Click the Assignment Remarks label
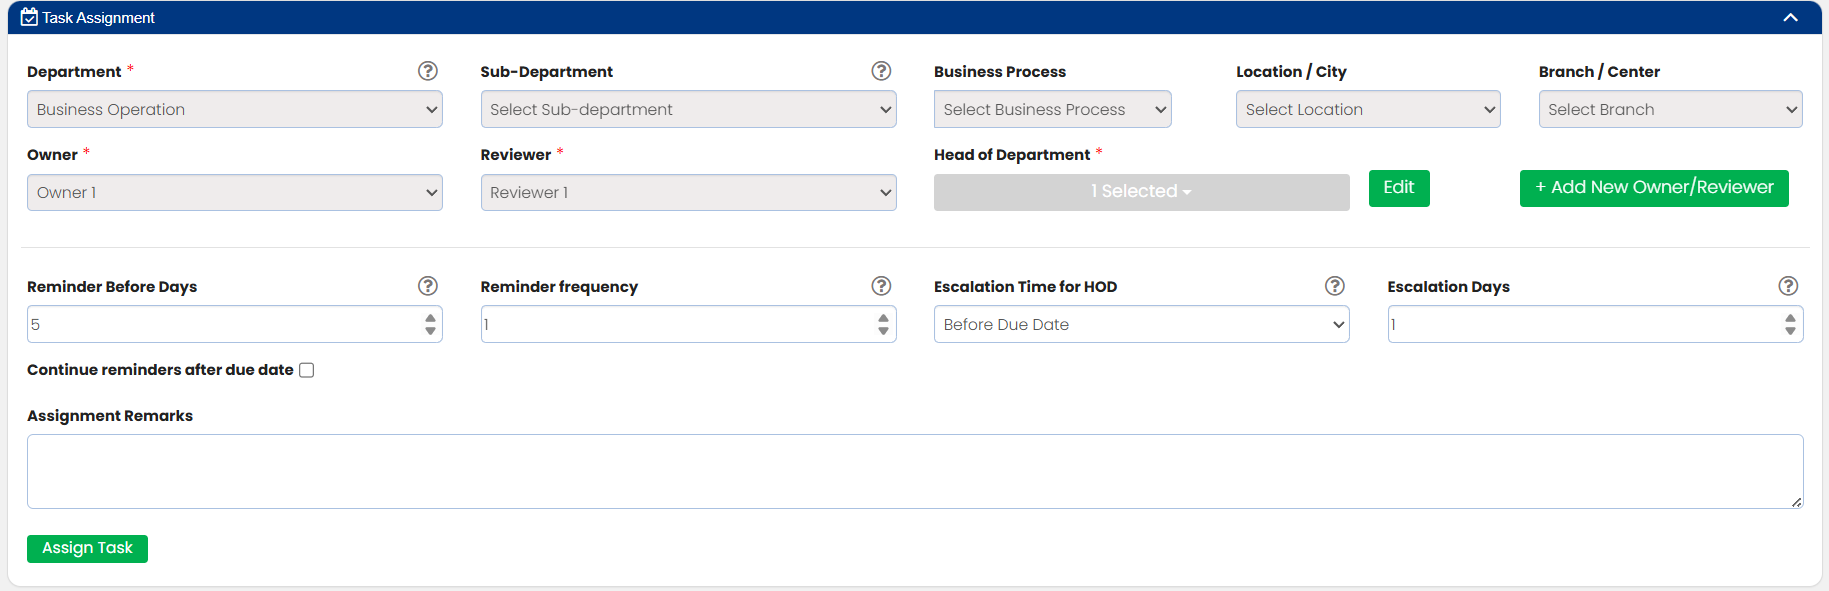 pyautogui.click(x=110, y=416)
